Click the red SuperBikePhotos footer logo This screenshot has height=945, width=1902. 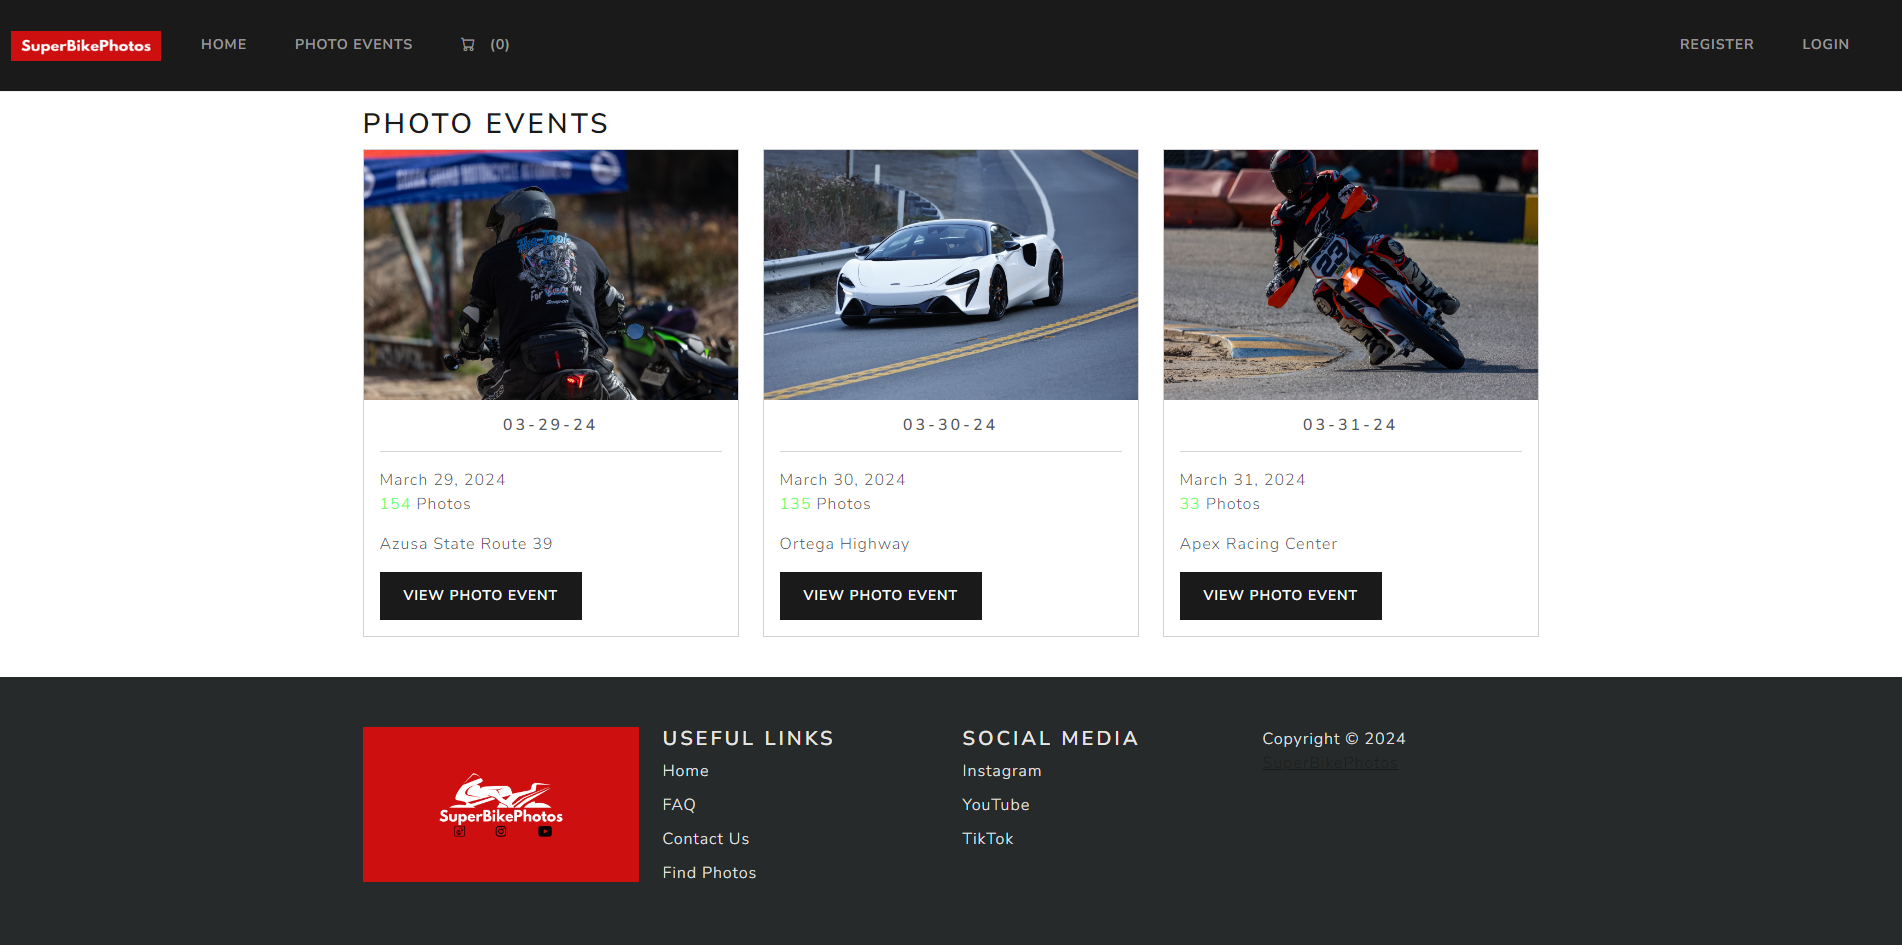[500, 804]
